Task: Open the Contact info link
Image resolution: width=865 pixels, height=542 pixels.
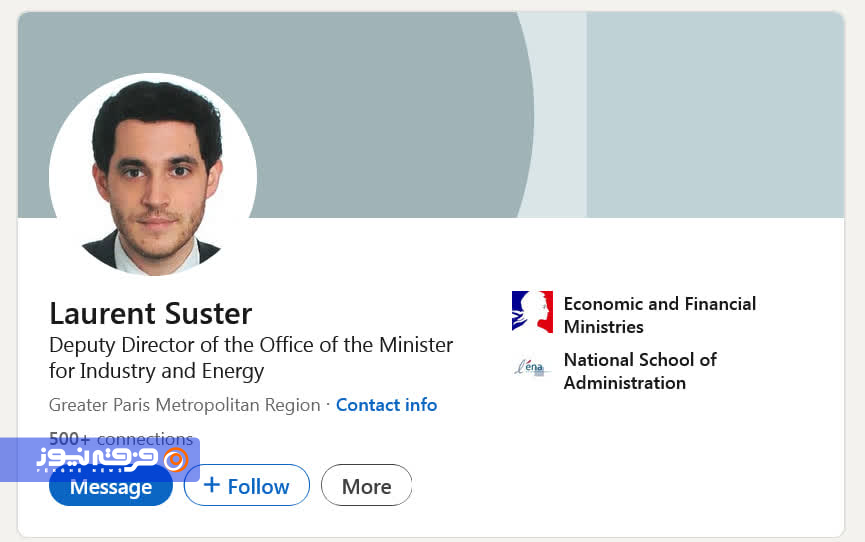Action: [x=386, y=405]
